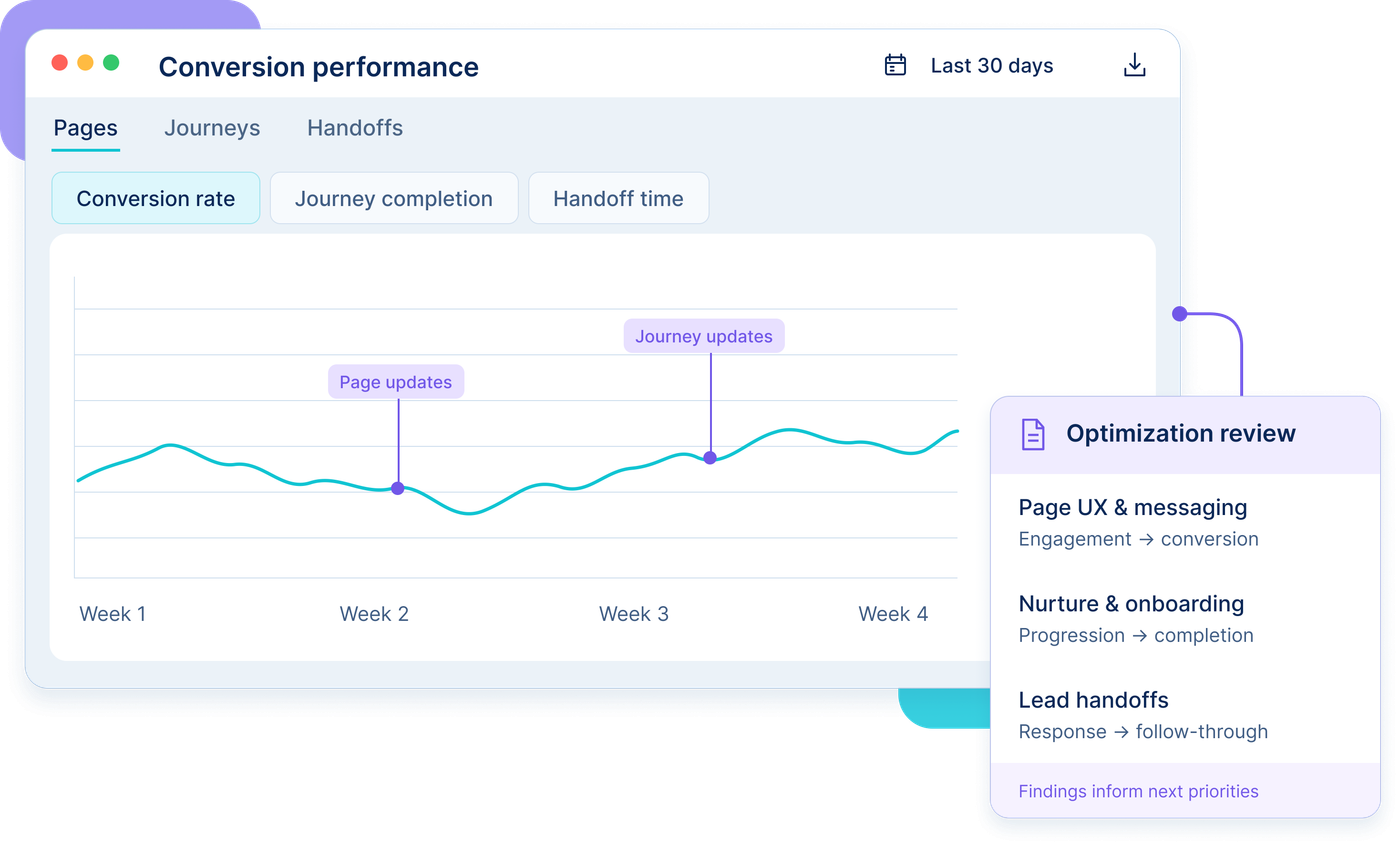The image size is (1400, 846).
Task: Select the Handoffs tab
Action: 355,128
